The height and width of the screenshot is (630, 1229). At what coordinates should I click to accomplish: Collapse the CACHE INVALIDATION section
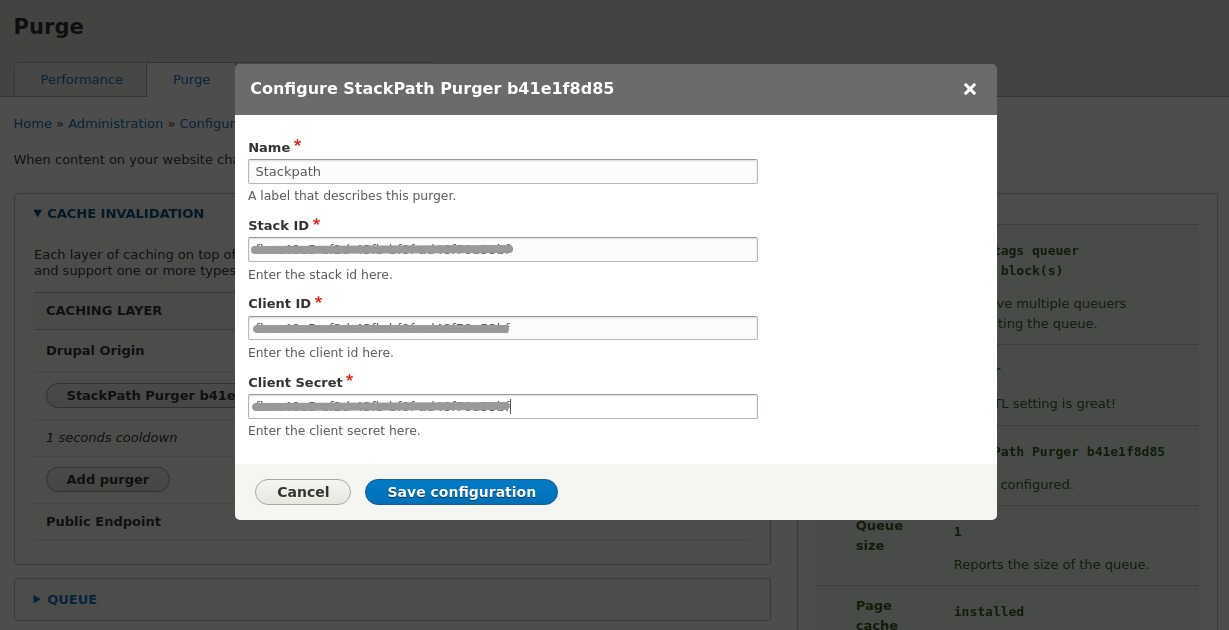[x=125, y=213]
